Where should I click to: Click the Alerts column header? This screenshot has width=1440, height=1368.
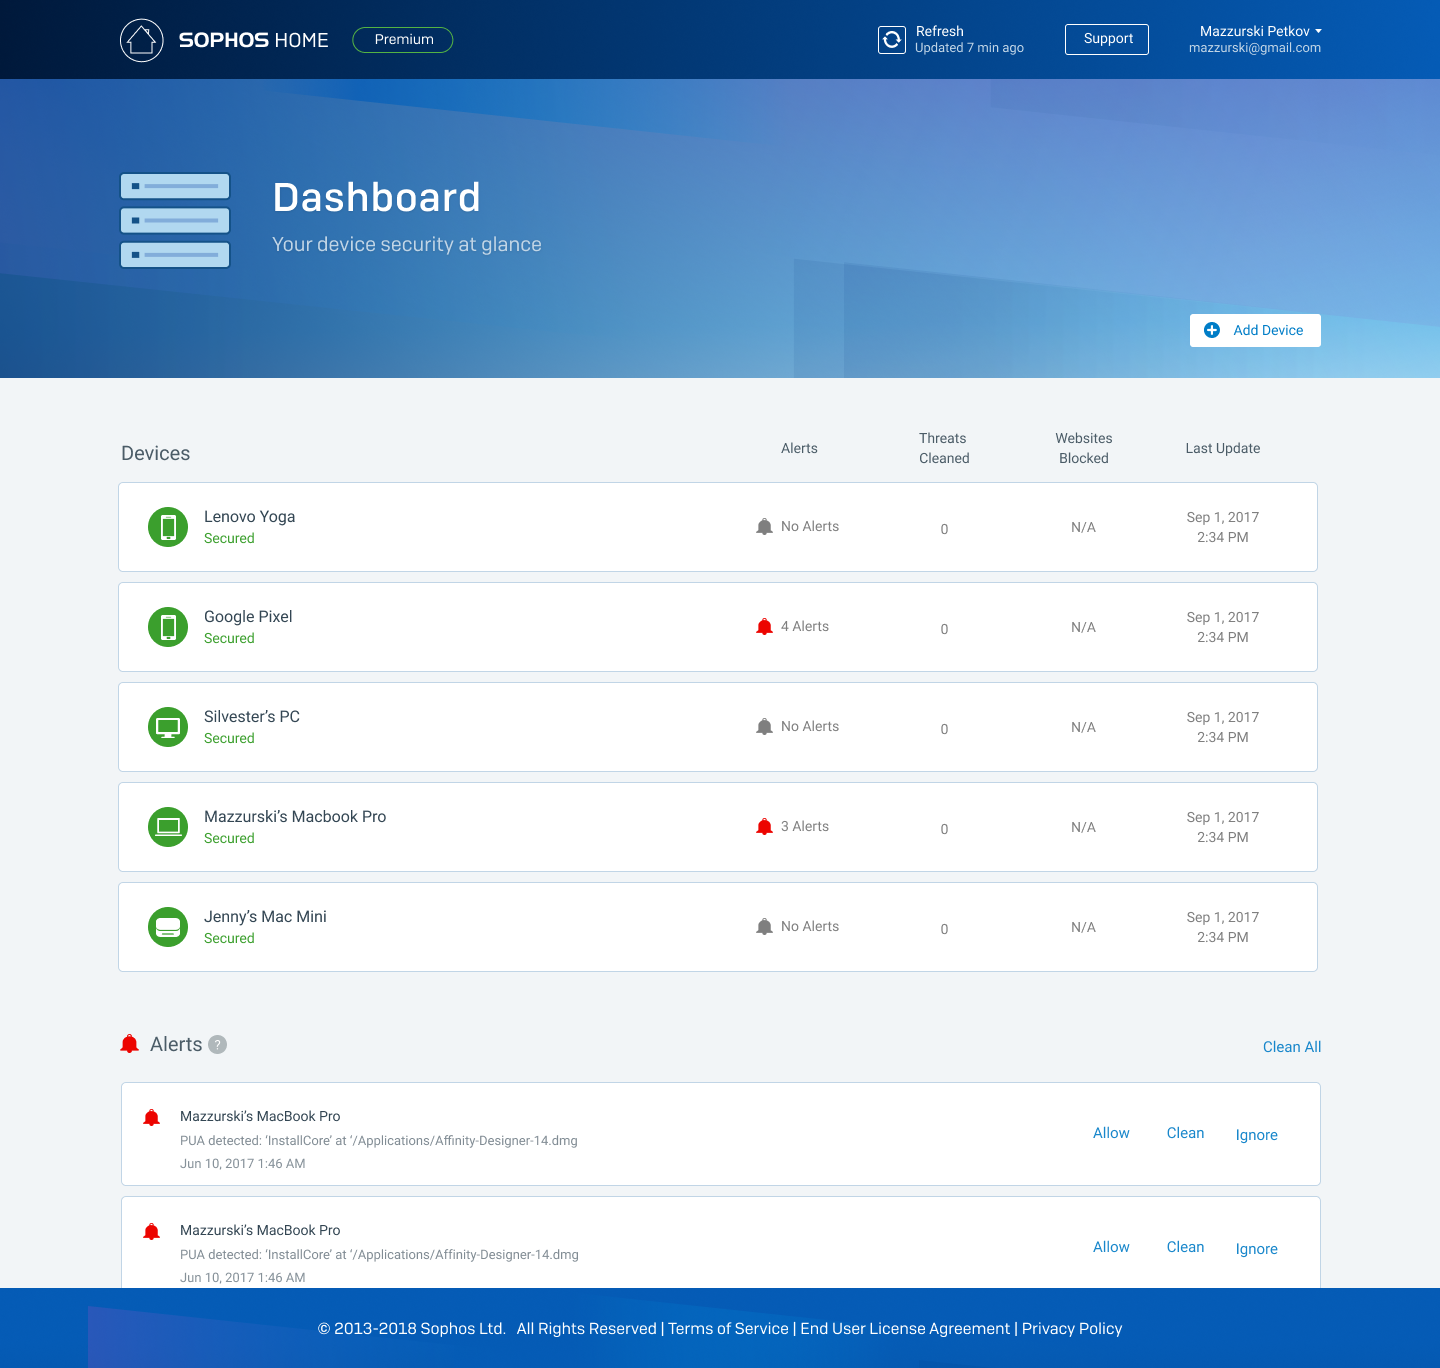(799, 448)
